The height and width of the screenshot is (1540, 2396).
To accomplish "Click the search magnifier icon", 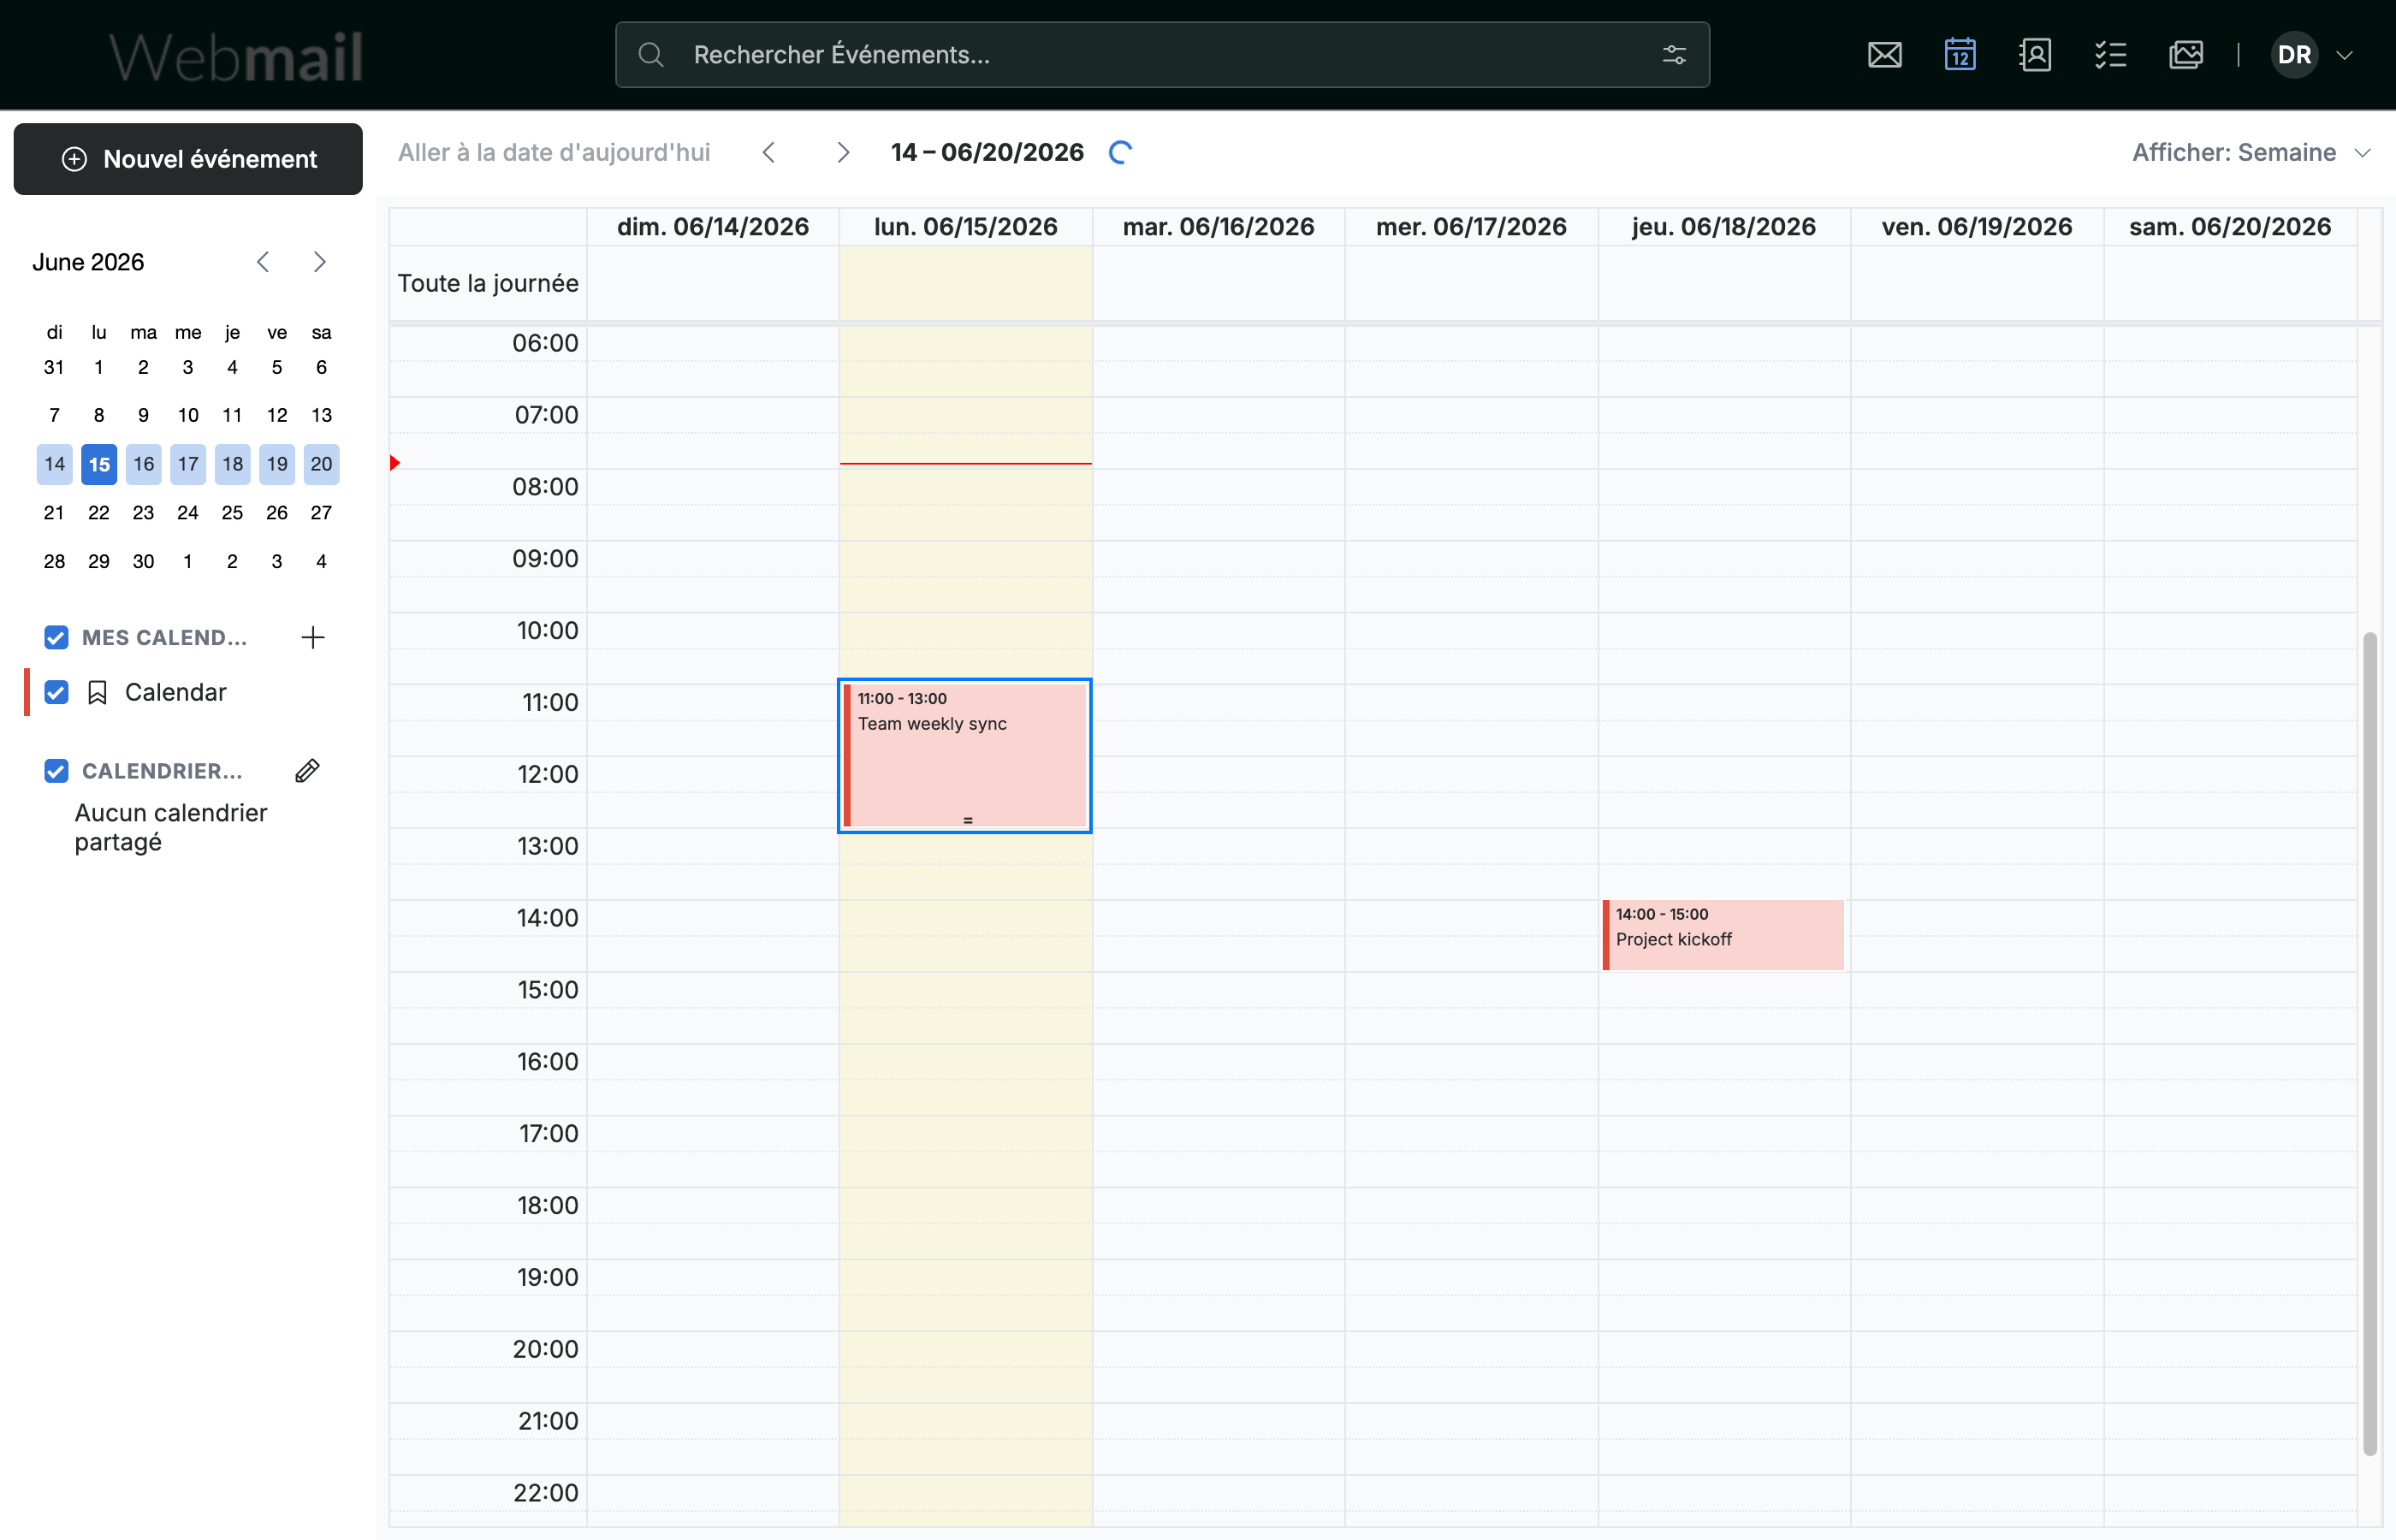I will (651, 55).
